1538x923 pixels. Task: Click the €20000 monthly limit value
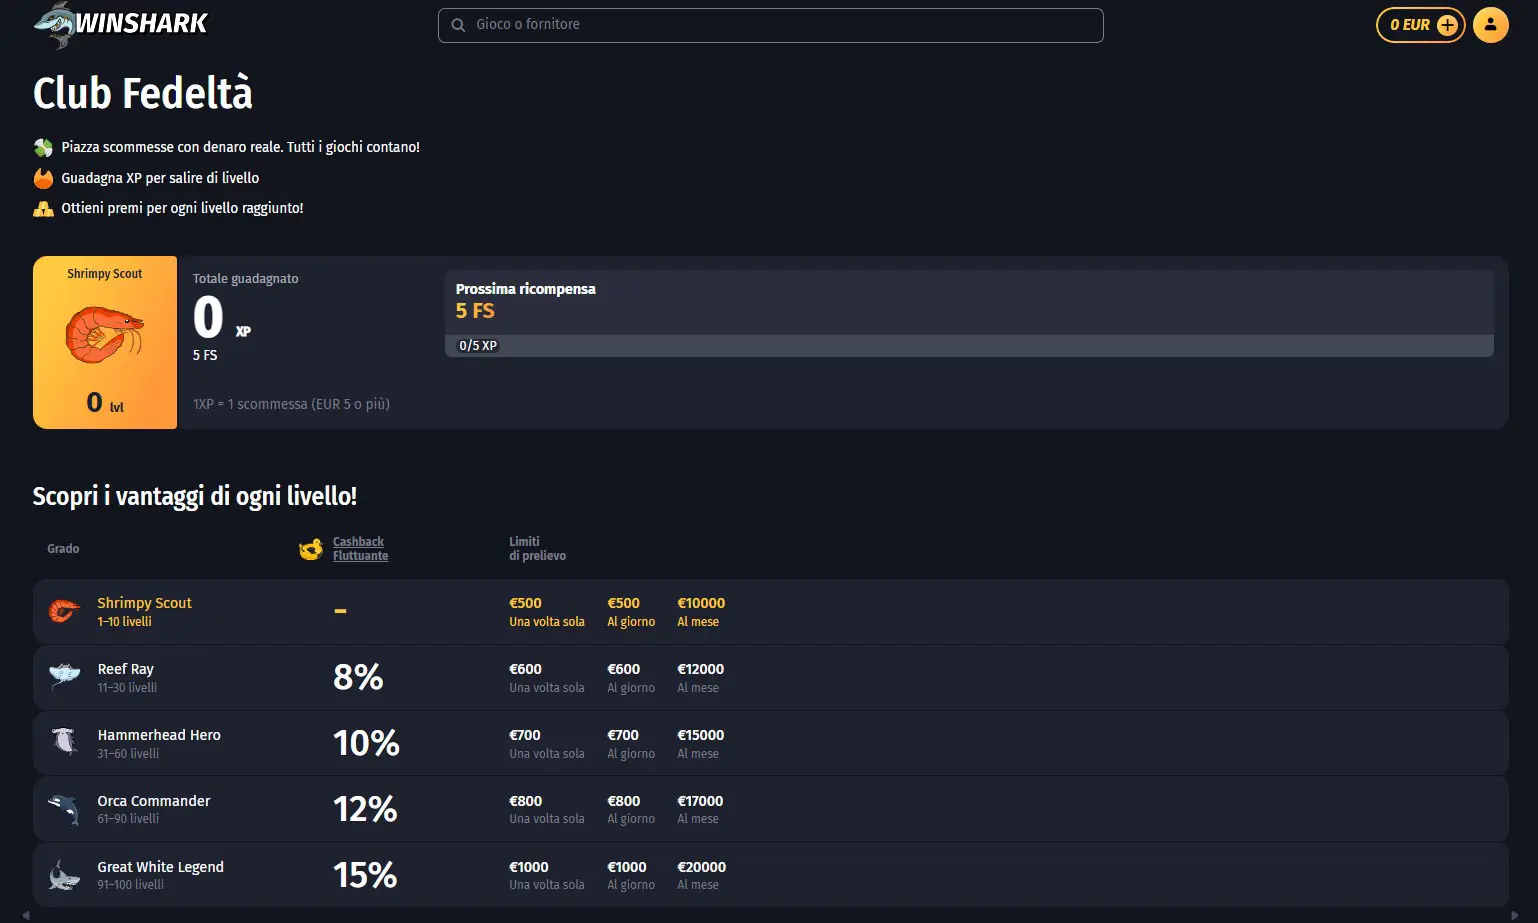click(x=701, y=867)
